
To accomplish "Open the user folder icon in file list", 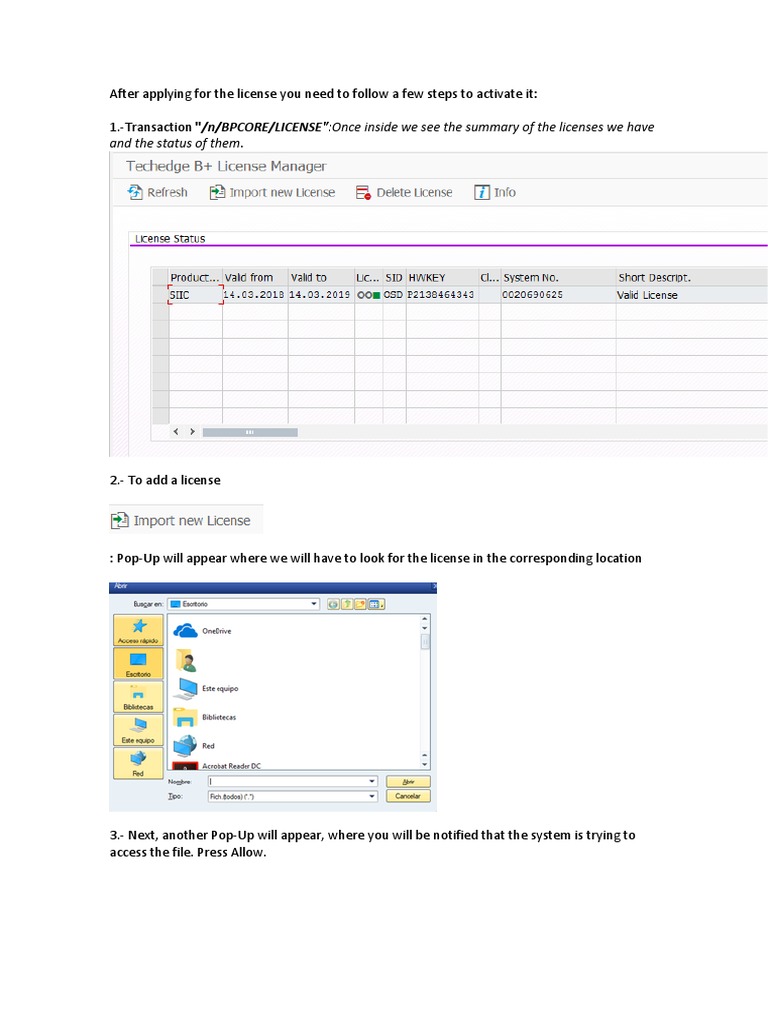I will (x=186, y=660).
